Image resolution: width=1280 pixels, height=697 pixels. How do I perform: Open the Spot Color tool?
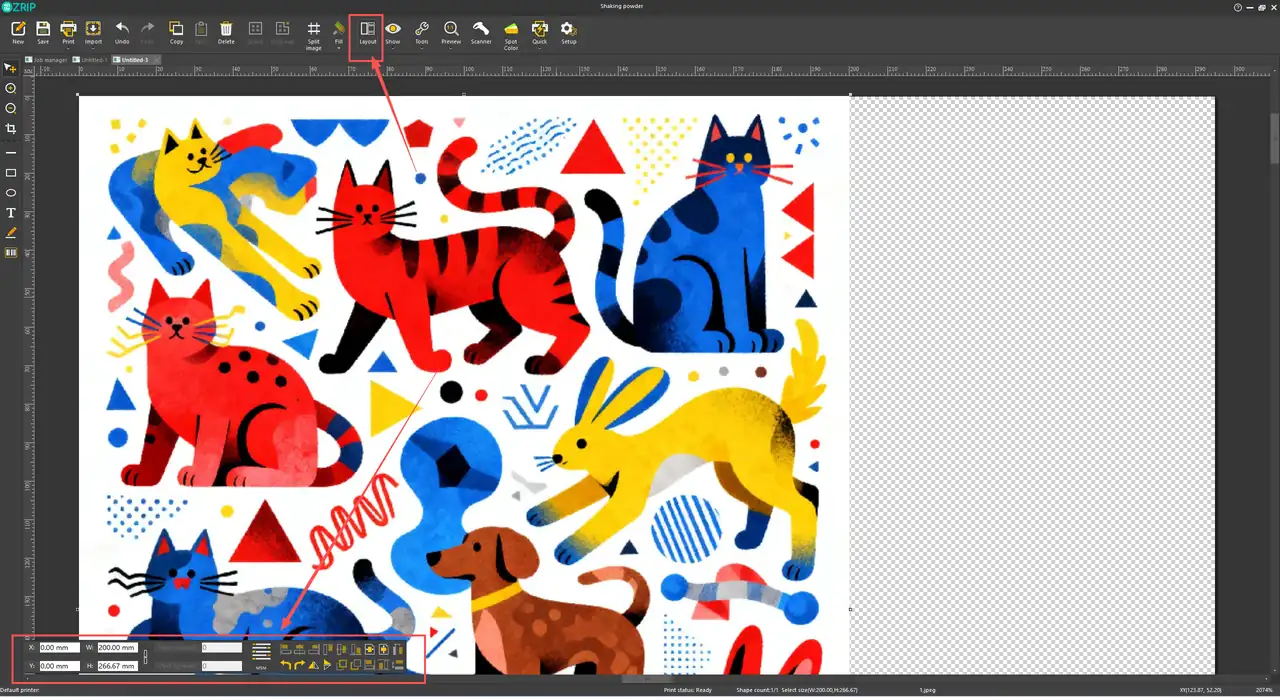point(511,35)
